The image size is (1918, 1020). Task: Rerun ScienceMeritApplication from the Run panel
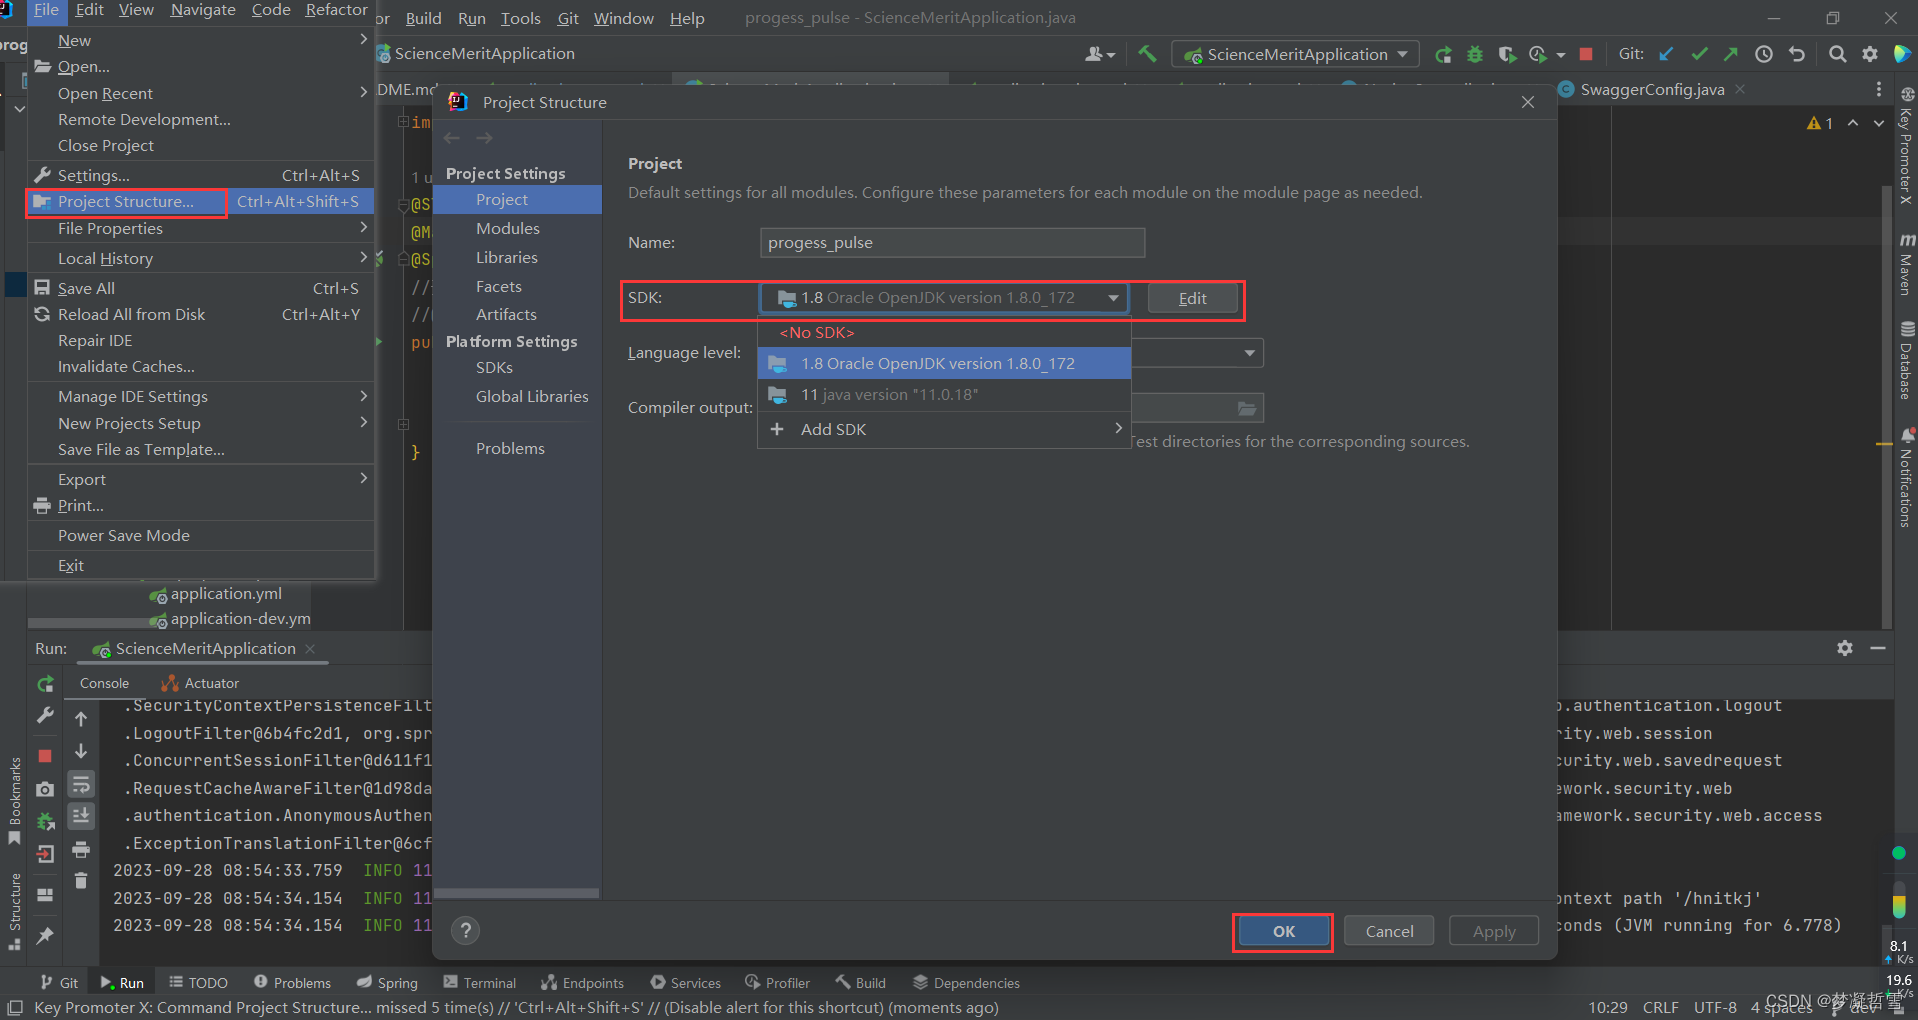tap(45, 684)
